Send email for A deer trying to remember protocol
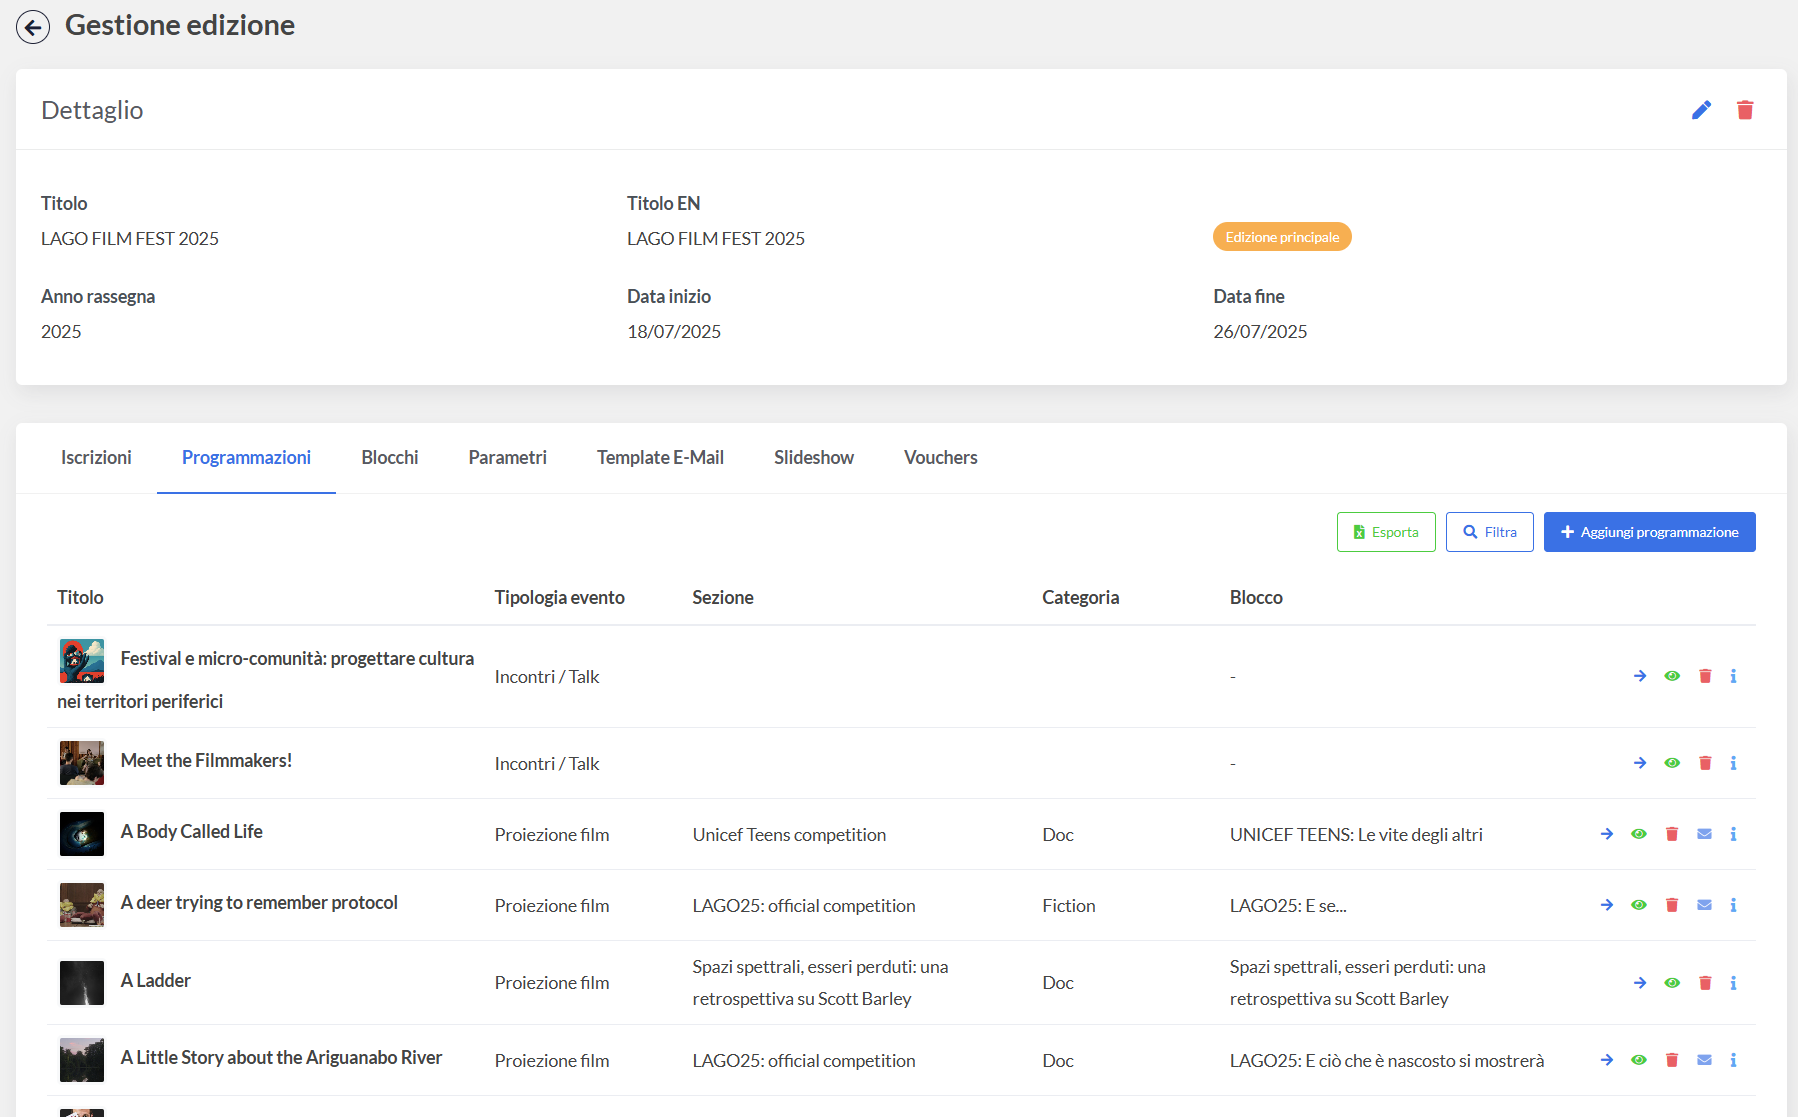The image size is (1798, 1117). (1704, 905)
